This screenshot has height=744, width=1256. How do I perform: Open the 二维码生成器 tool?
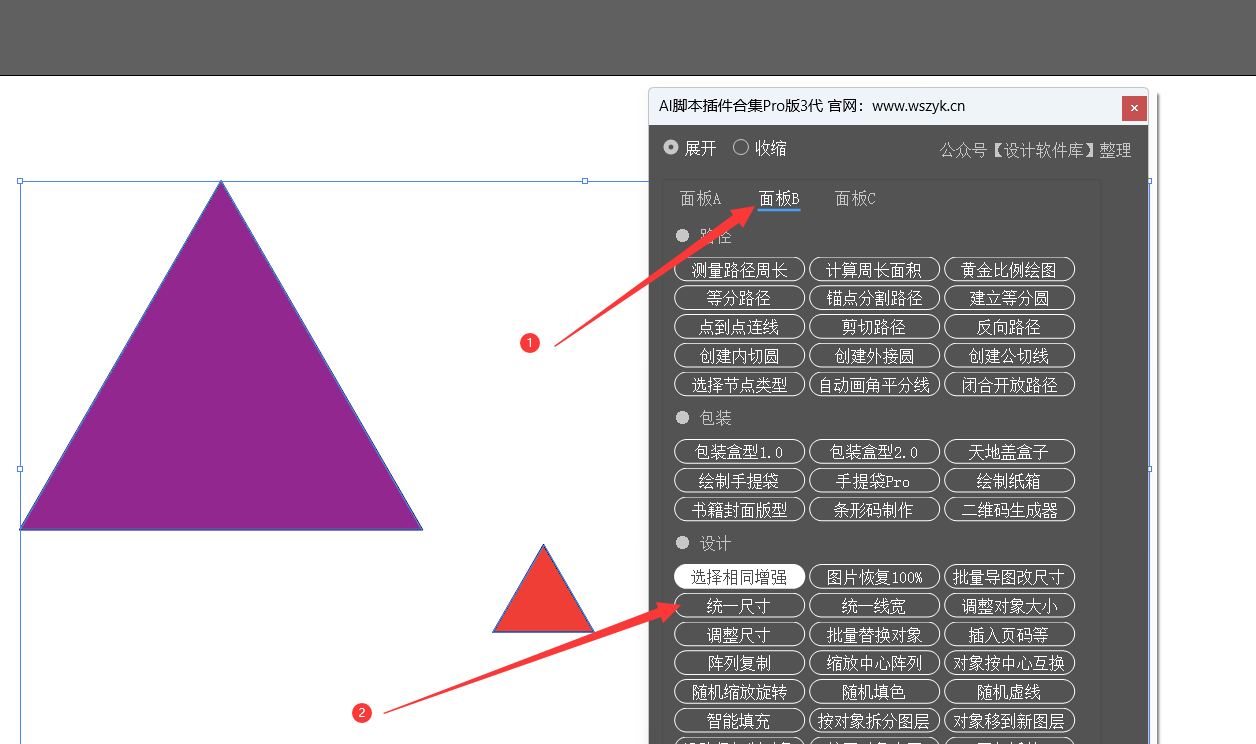click(x=1009, y=510)
